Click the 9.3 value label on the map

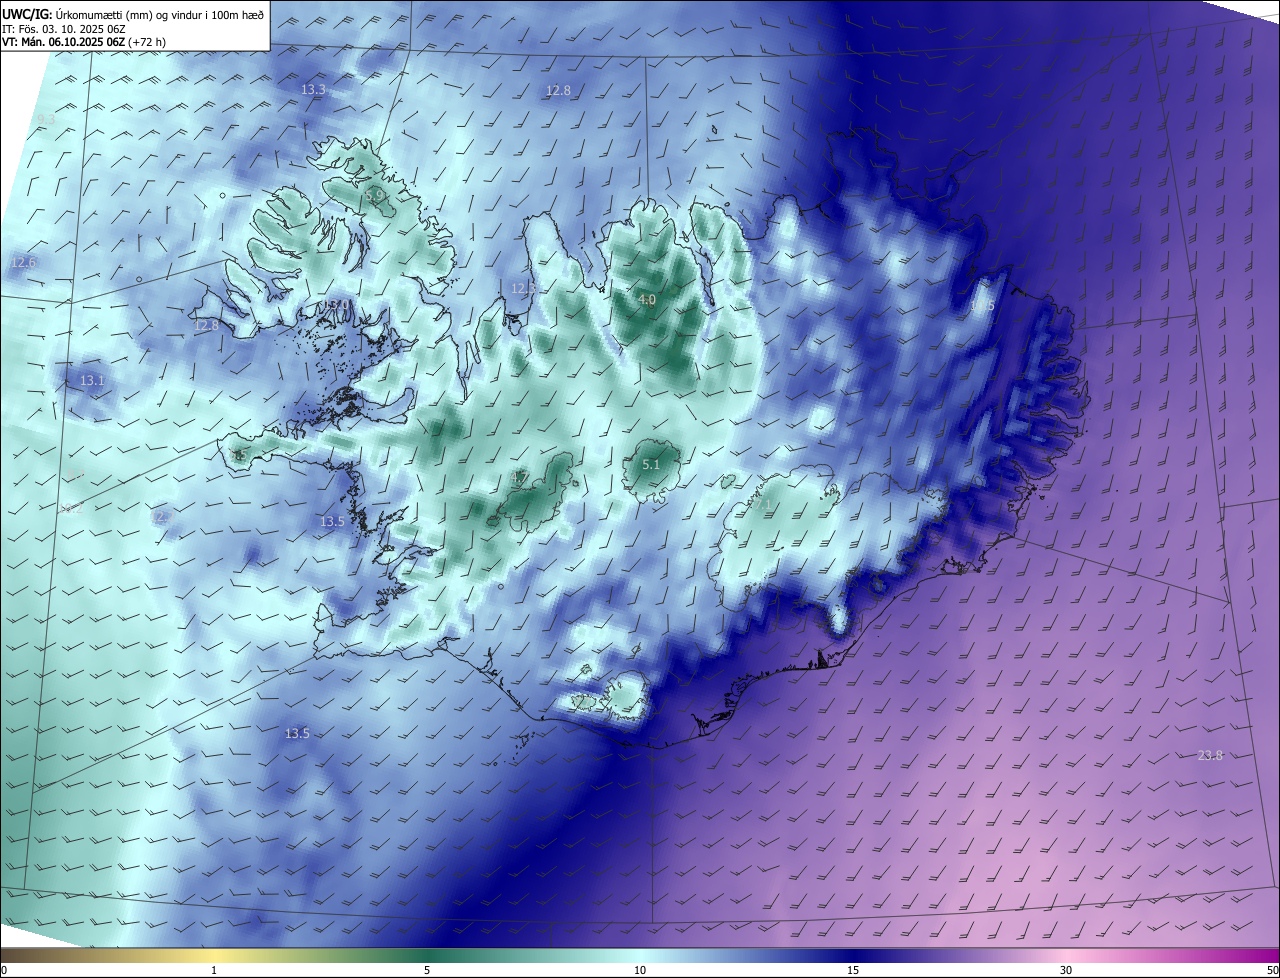pyautogui.click(x=45, y=119)
